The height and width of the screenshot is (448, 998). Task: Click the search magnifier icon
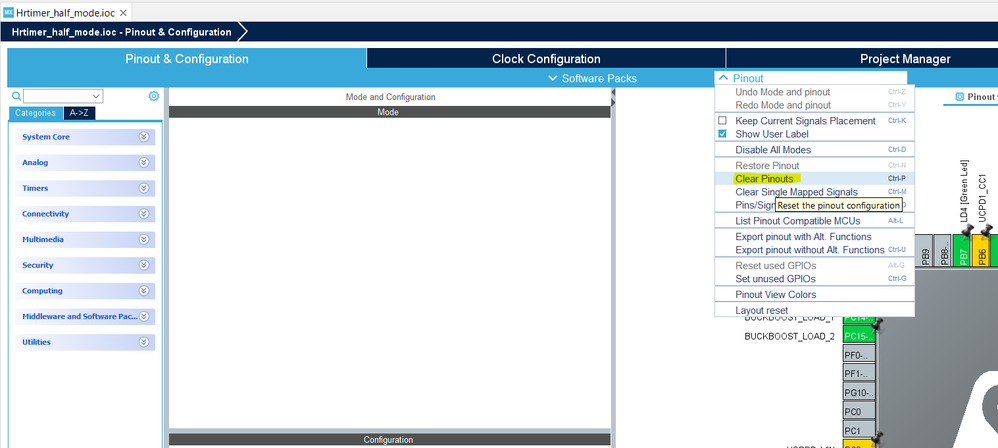click(17, 97)
